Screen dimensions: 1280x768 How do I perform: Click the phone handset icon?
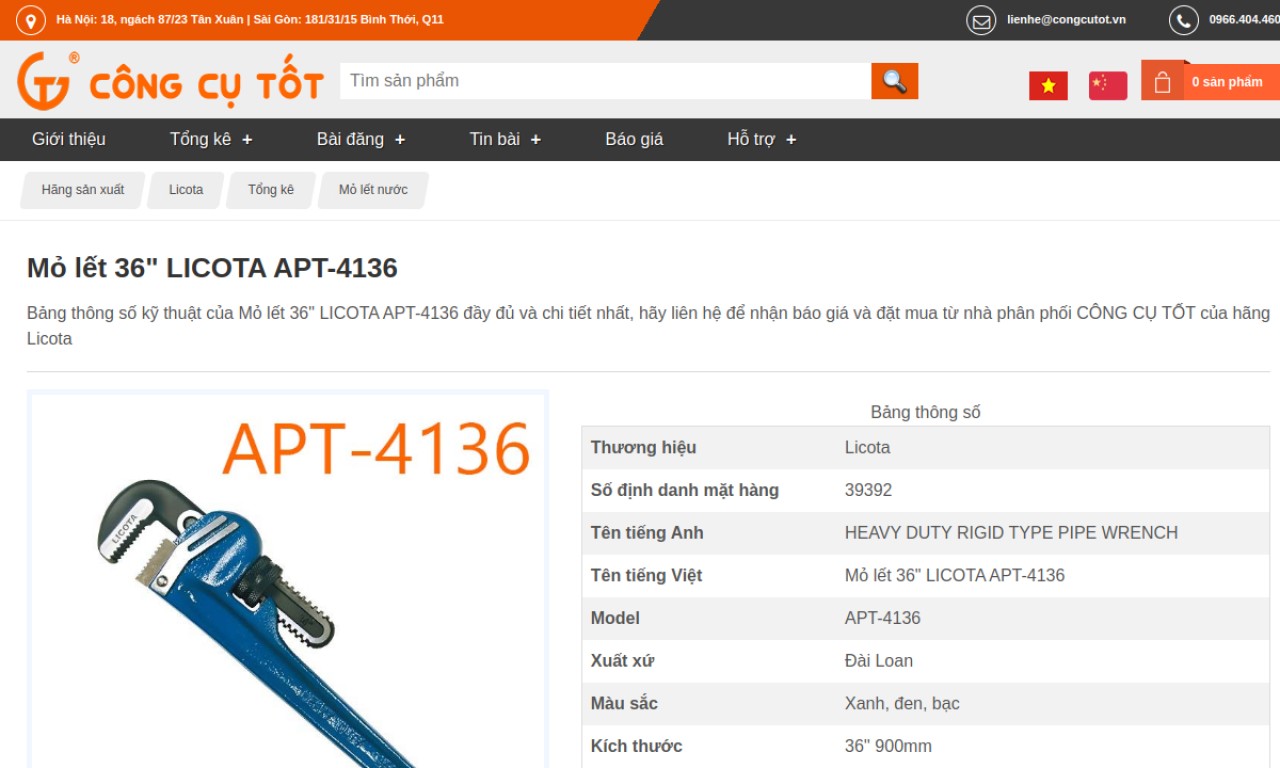[1183, 20]
